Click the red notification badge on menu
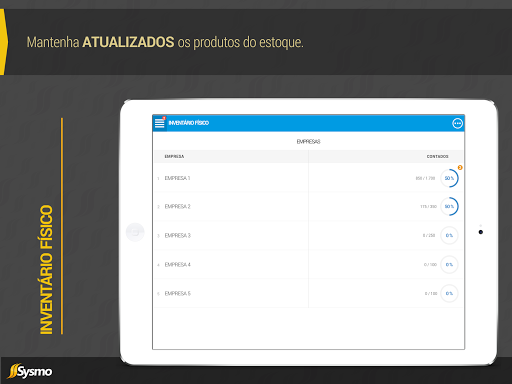The height and width of the screenshot is (384, 512). tap(164, 118)
